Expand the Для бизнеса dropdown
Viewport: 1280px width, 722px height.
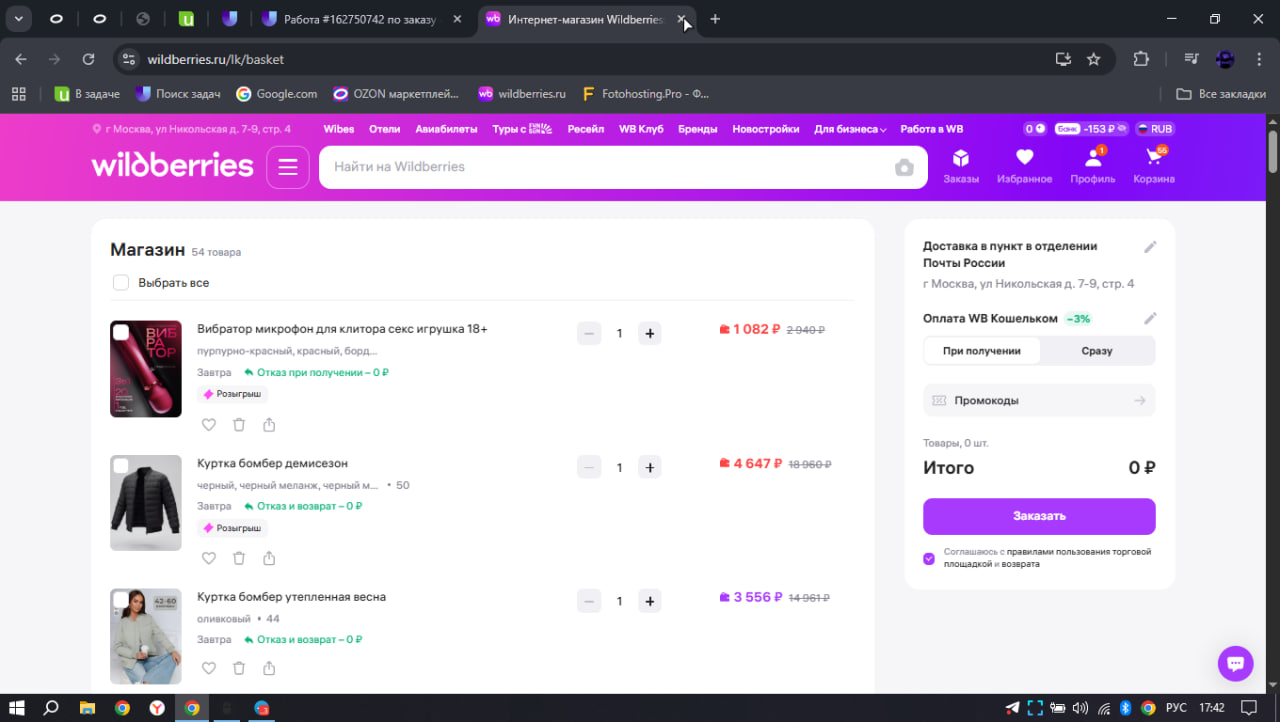tap(850, 129)
